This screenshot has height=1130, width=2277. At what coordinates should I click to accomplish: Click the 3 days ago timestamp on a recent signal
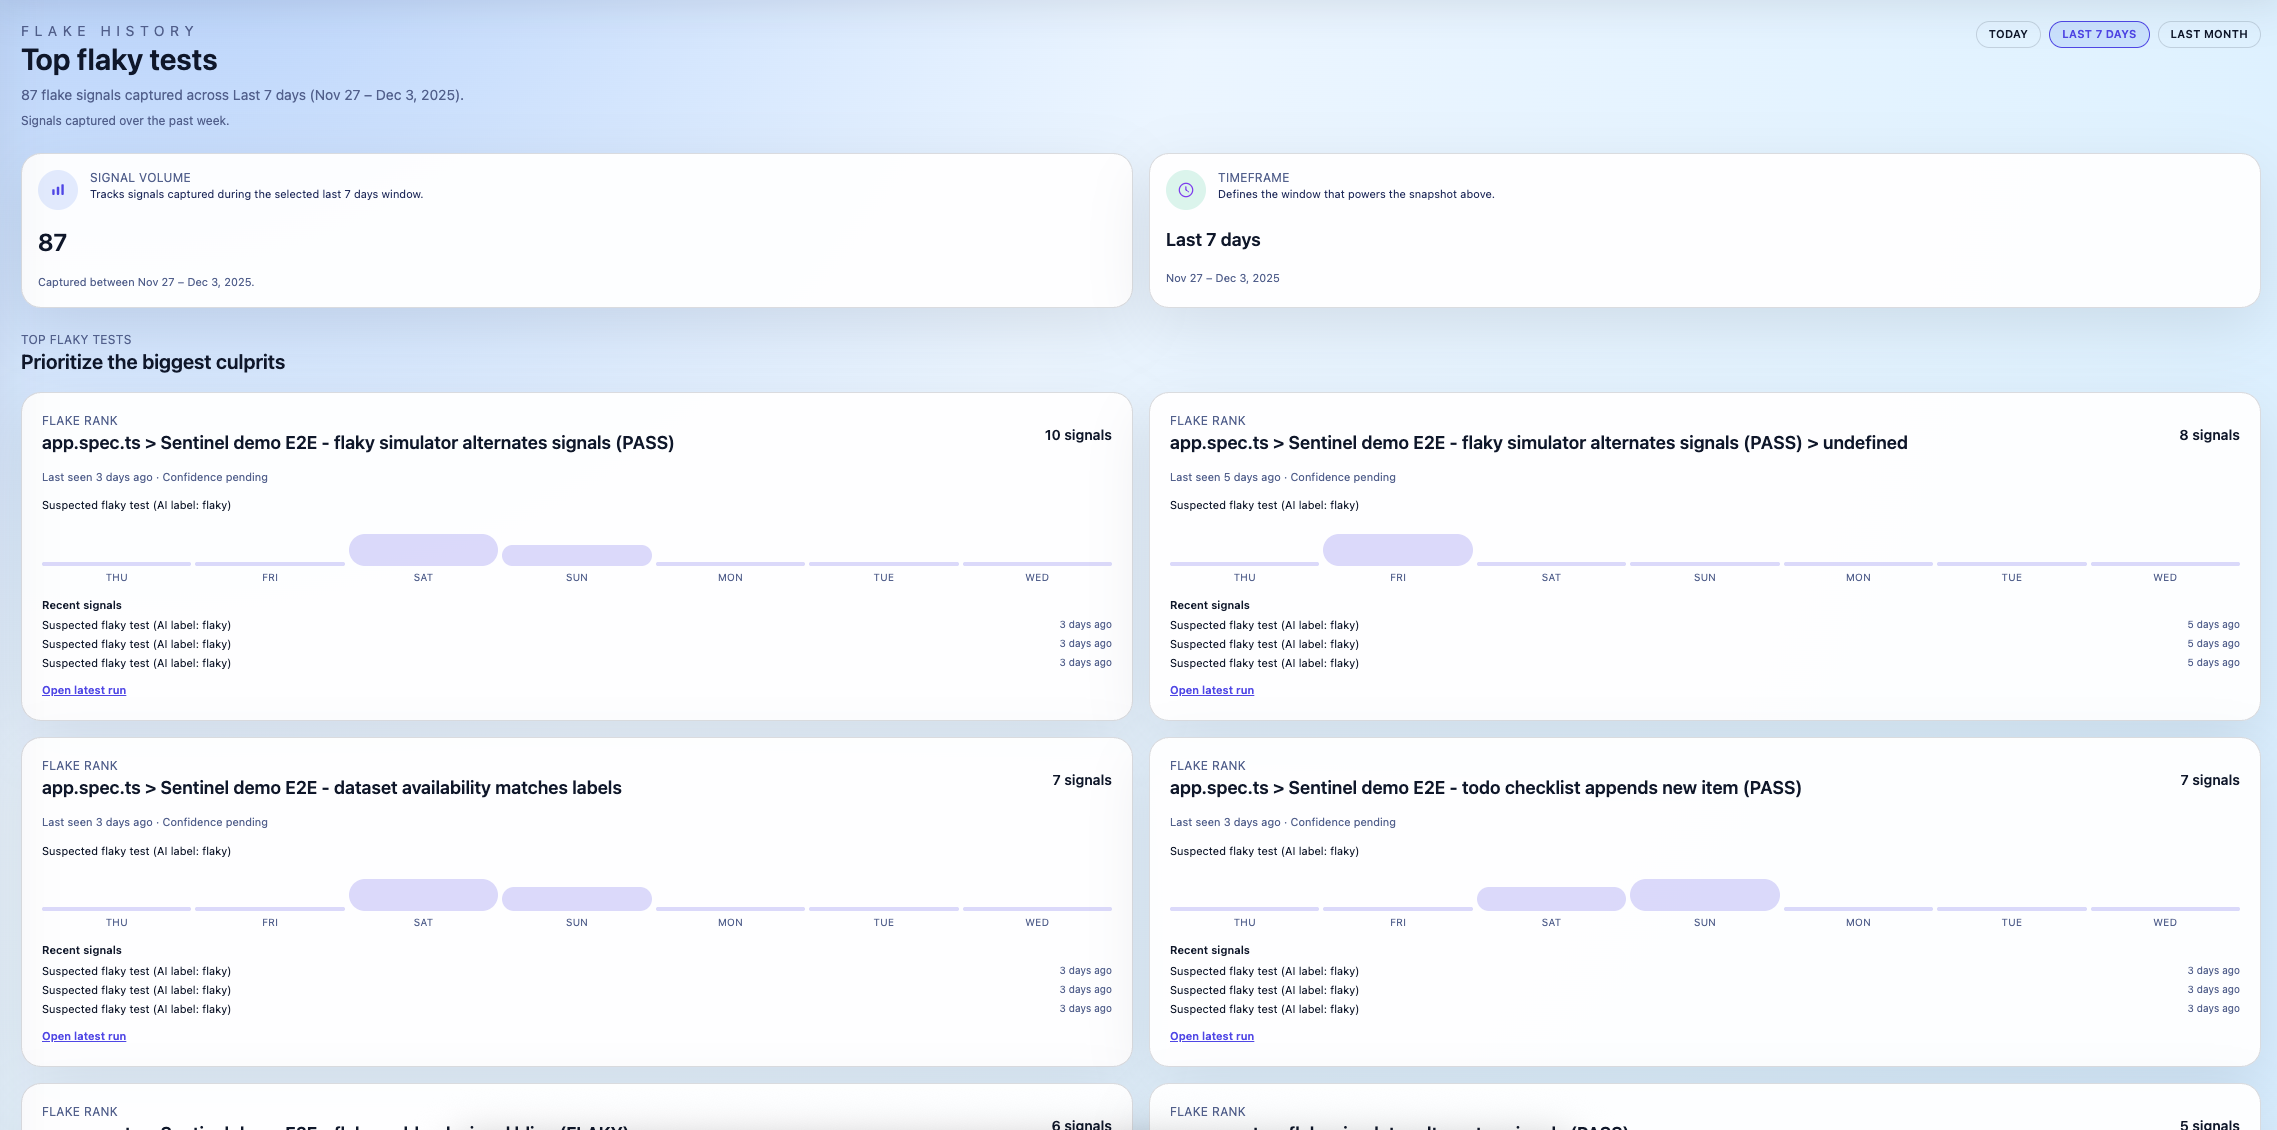tap(1085, 624)
